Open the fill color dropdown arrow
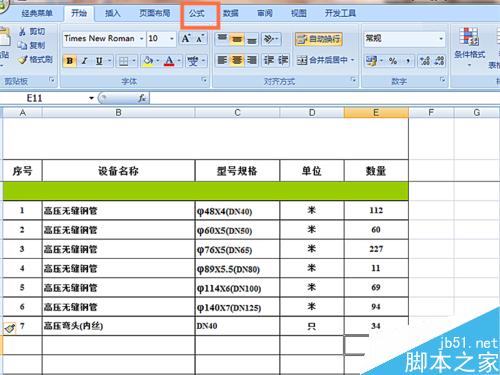 click(x=158, y=61)
